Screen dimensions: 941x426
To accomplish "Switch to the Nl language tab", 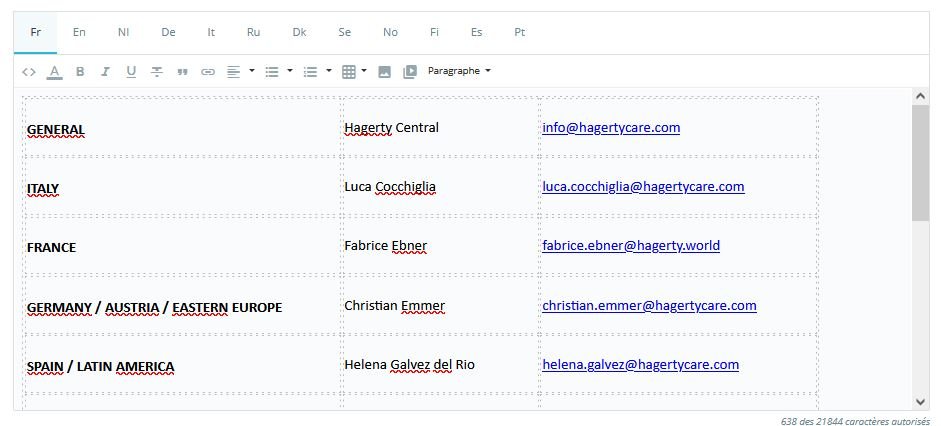I will [124, 33].
